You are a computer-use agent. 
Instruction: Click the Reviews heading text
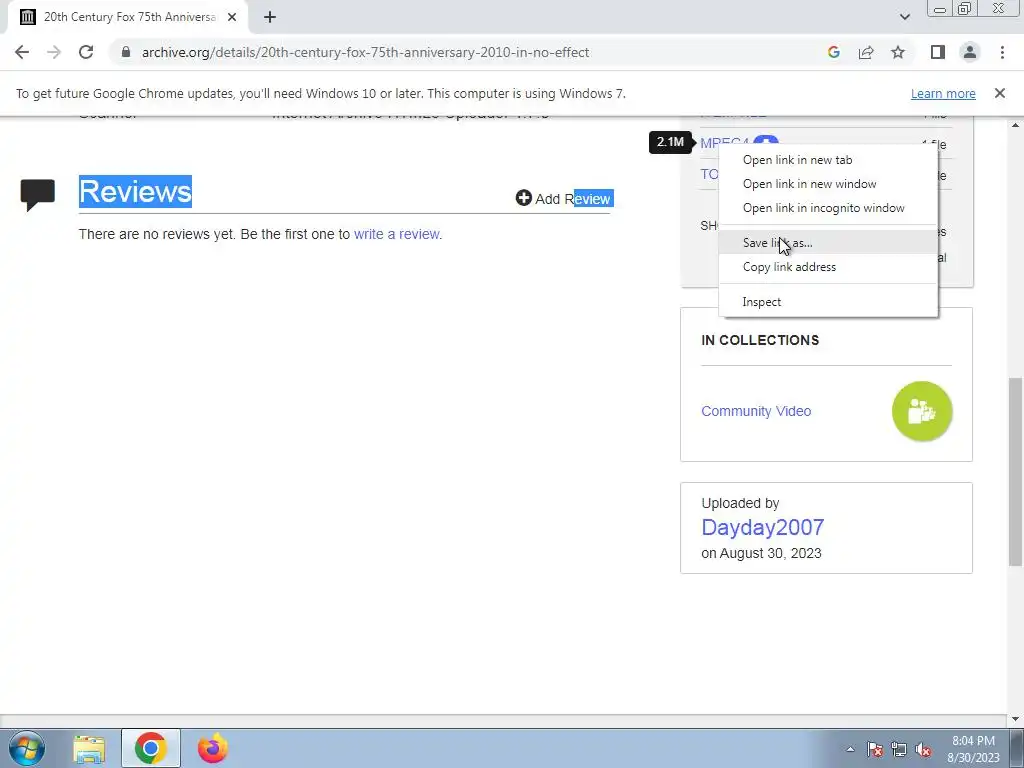click(135, 191)
